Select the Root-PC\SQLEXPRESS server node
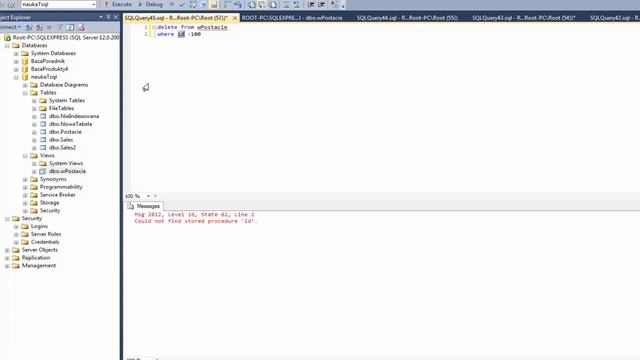640x360 pixels. [66, 38]
